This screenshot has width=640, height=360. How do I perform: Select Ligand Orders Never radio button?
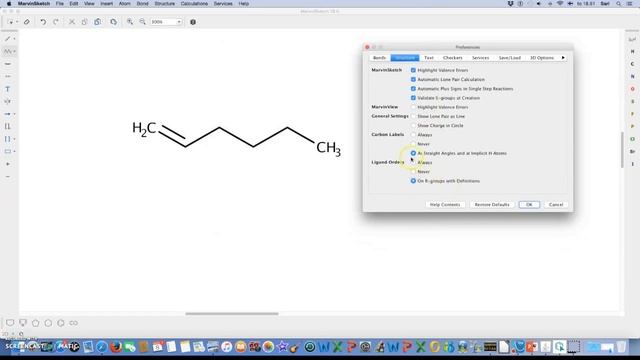pos(413,172)
